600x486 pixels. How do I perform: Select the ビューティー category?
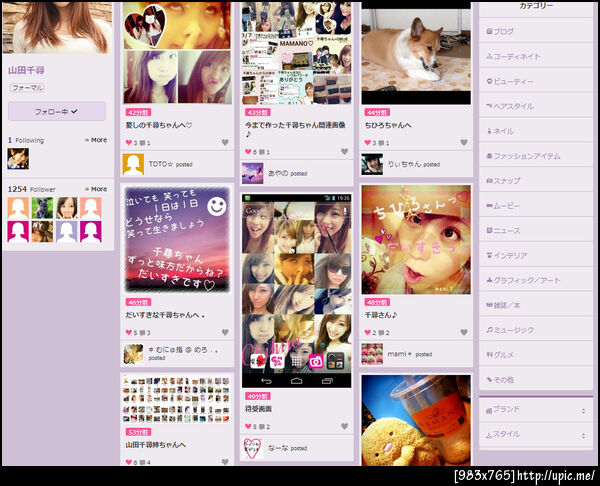point(536,81)
